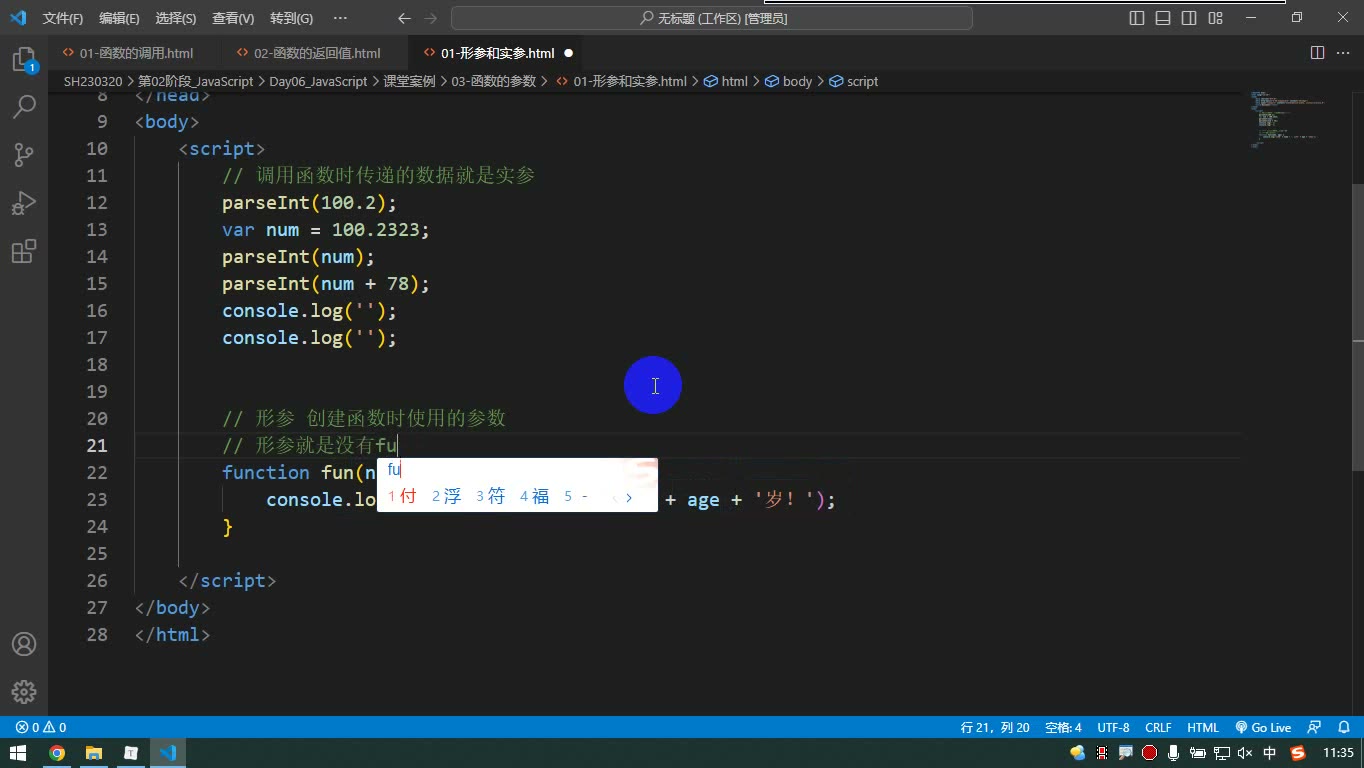1364x768 pixels.
Task: Open the Extensions view icon
Action: point(24,251)
